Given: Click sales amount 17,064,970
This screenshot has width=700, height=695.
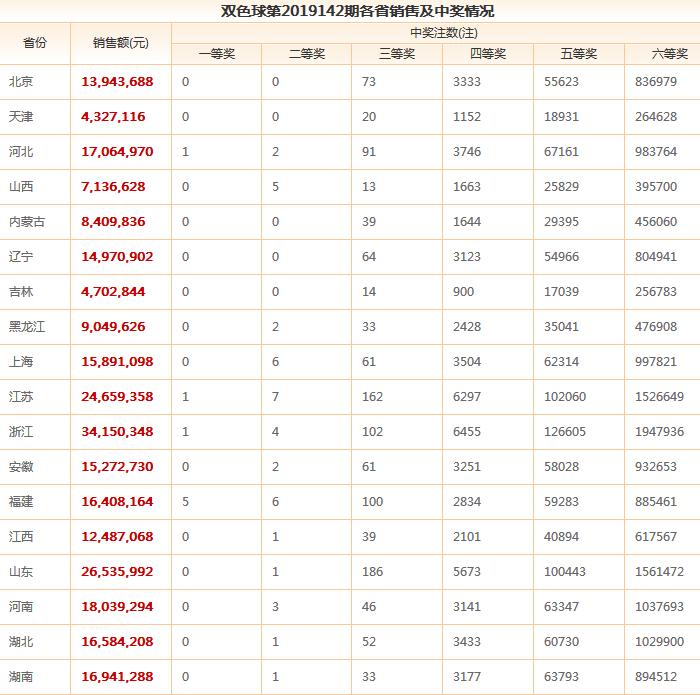Looking at the screenshot, I should 117,152.
